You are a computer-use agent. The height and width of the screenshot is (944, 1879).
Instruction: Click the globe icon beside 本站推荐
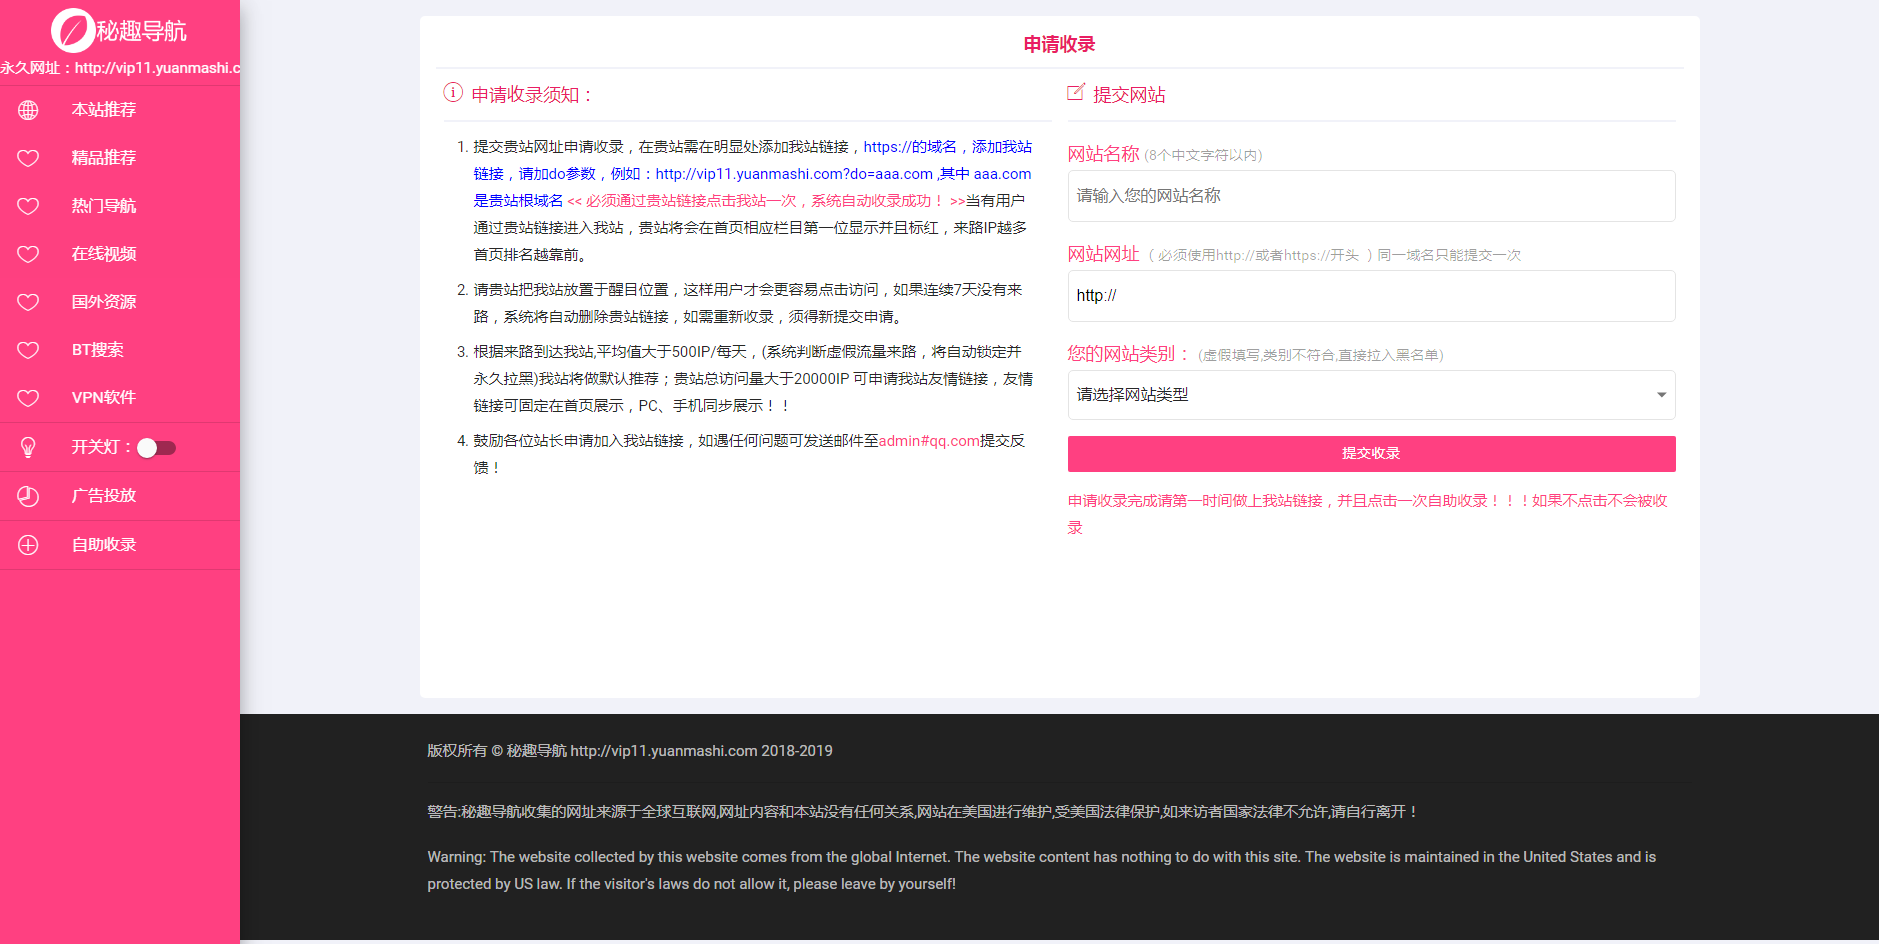pos(28,110)
